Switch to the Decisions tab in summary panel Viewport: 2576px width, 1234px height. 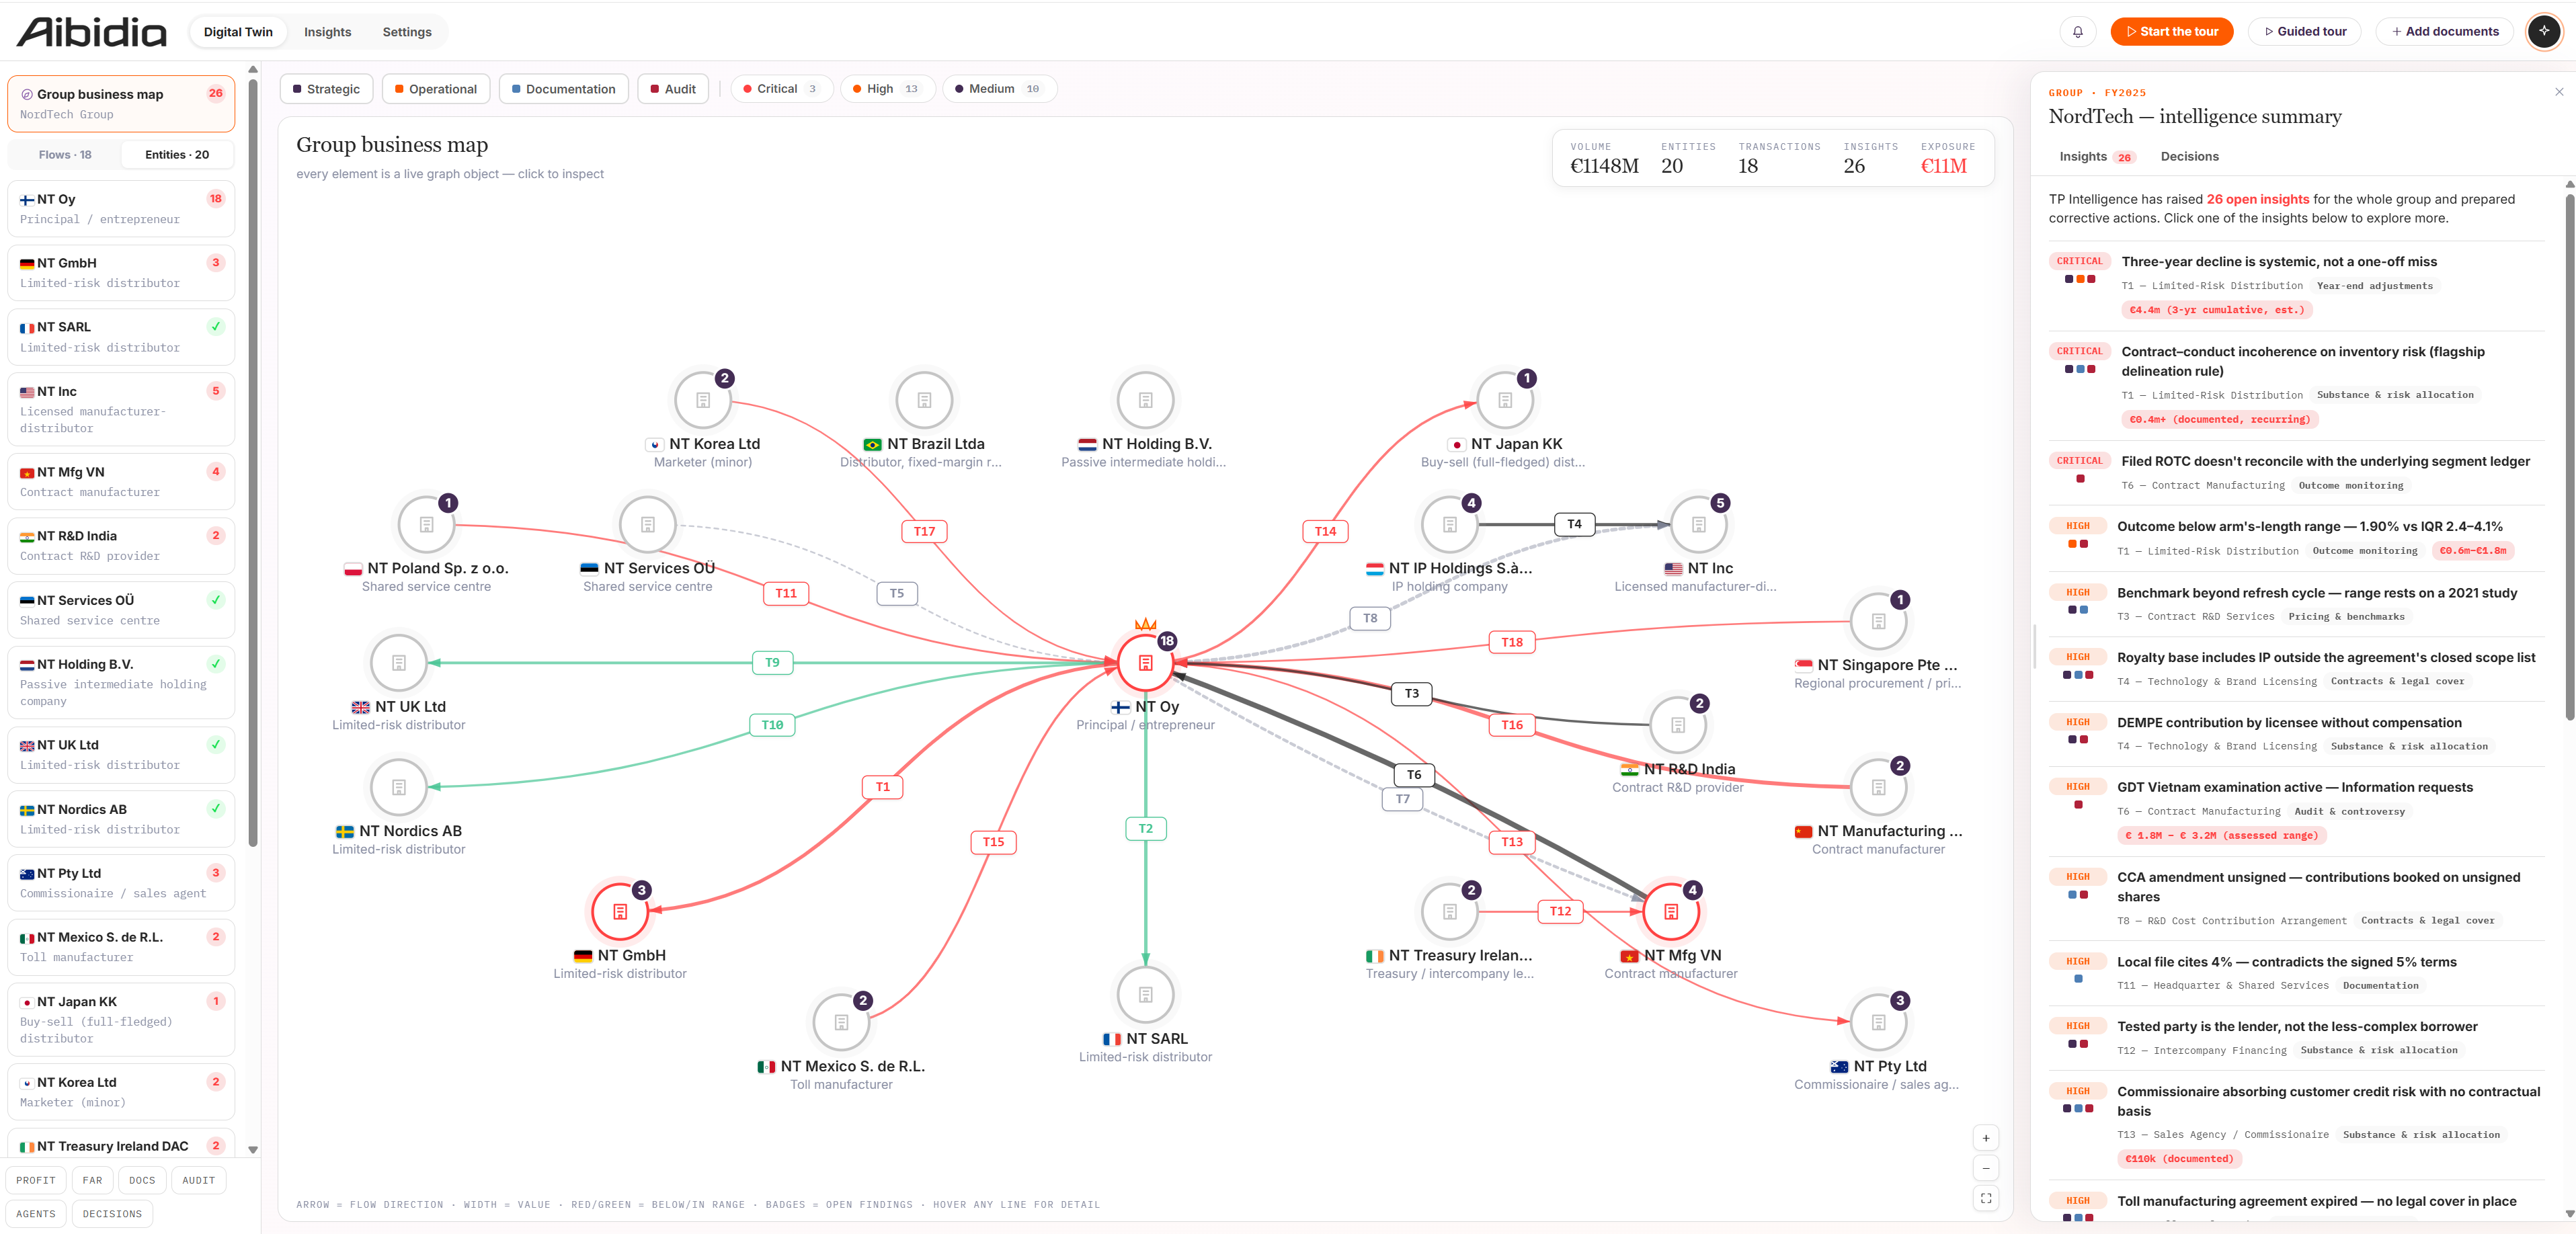[x=2189, y=157]
